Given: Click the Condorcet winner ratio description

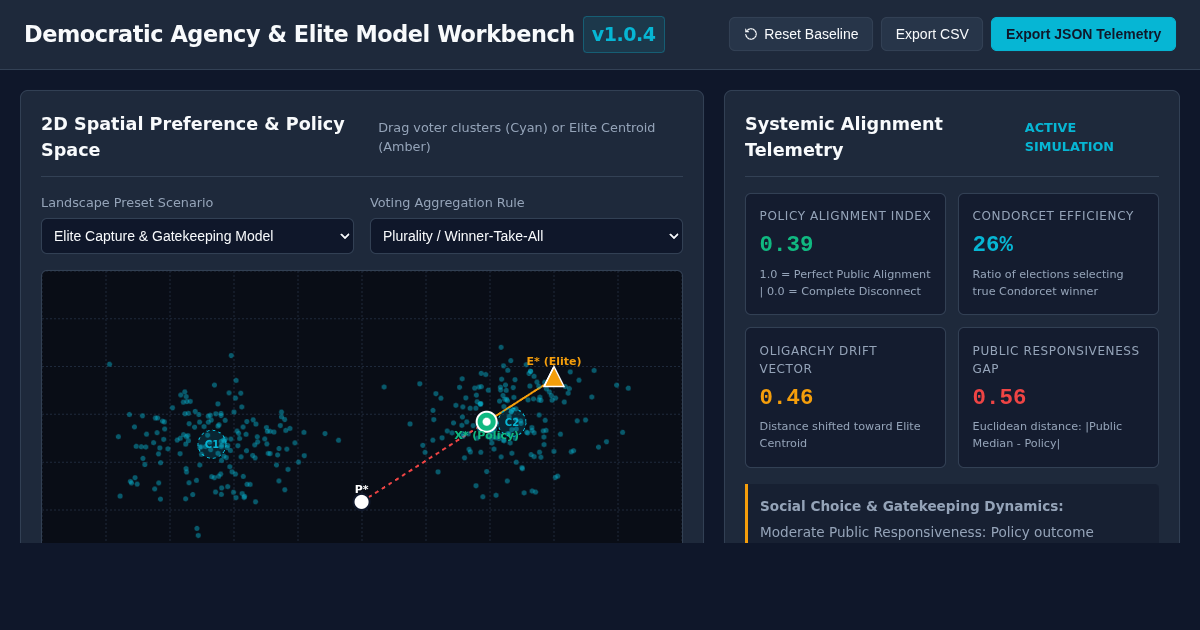Looking at the screenshot, I should click(1048, 283).
